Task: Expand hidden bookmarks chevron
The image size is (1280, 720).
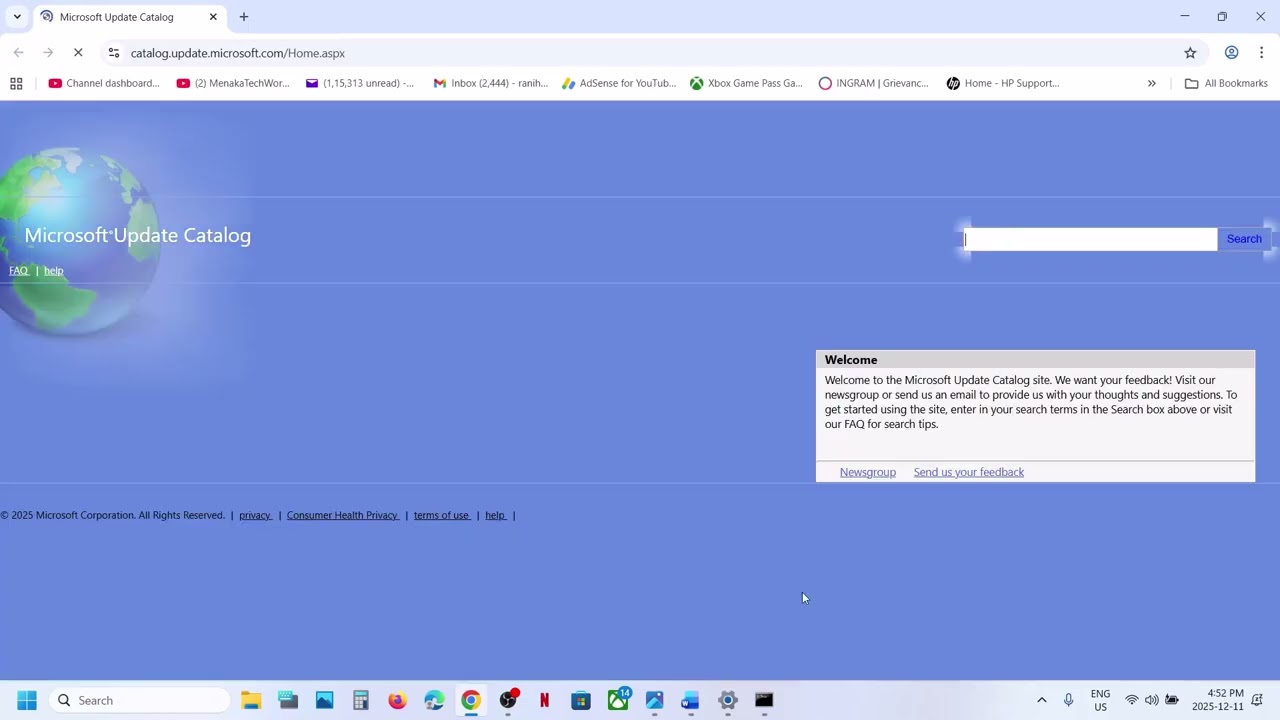Action: click(x=1152, y=83)
